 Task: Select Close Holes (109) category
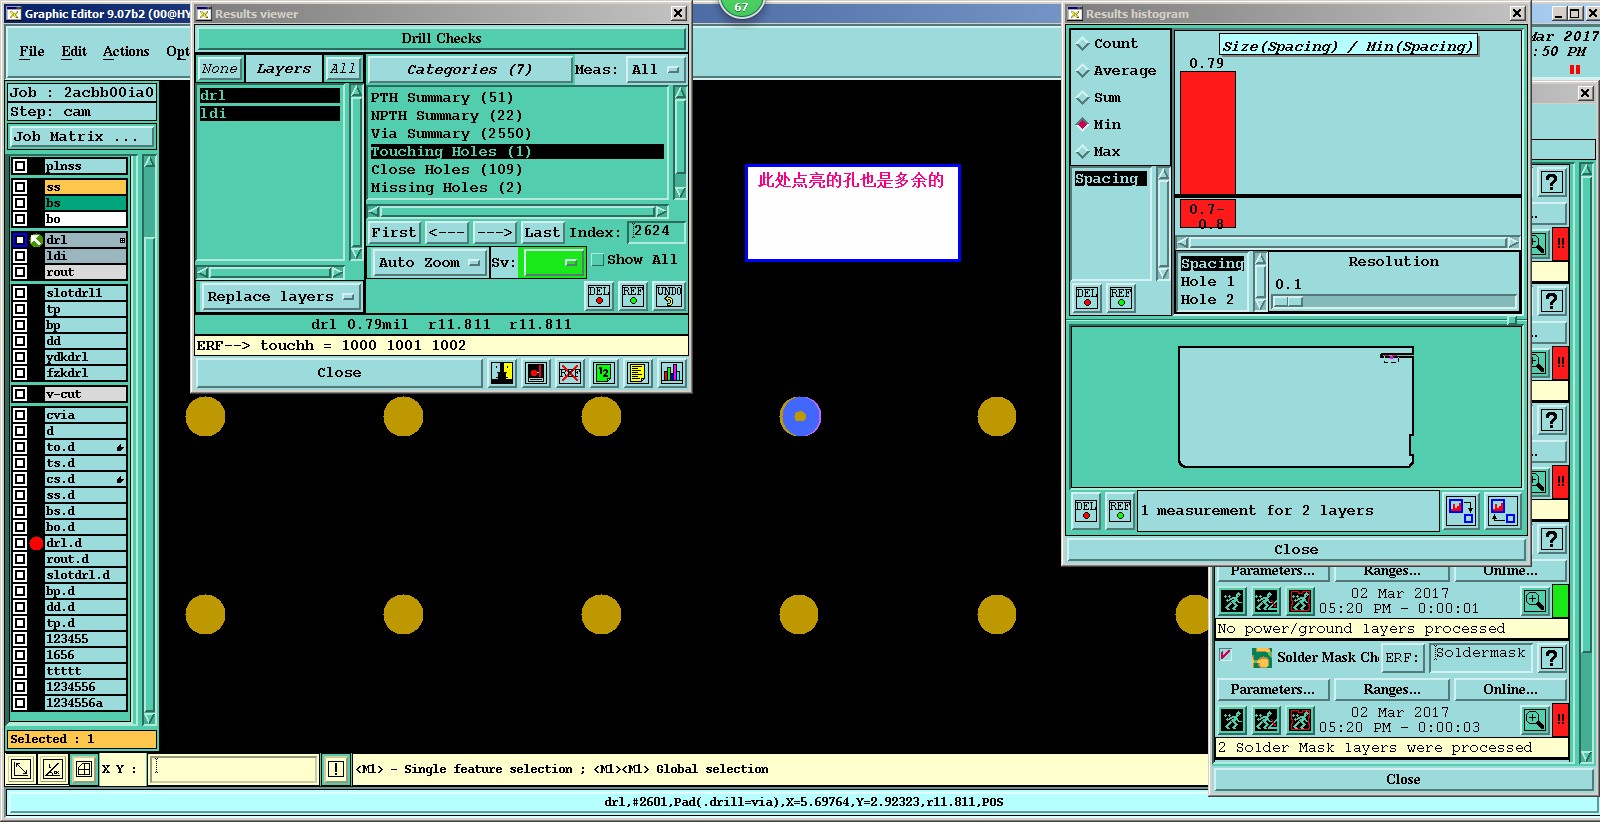pos(516,170)
